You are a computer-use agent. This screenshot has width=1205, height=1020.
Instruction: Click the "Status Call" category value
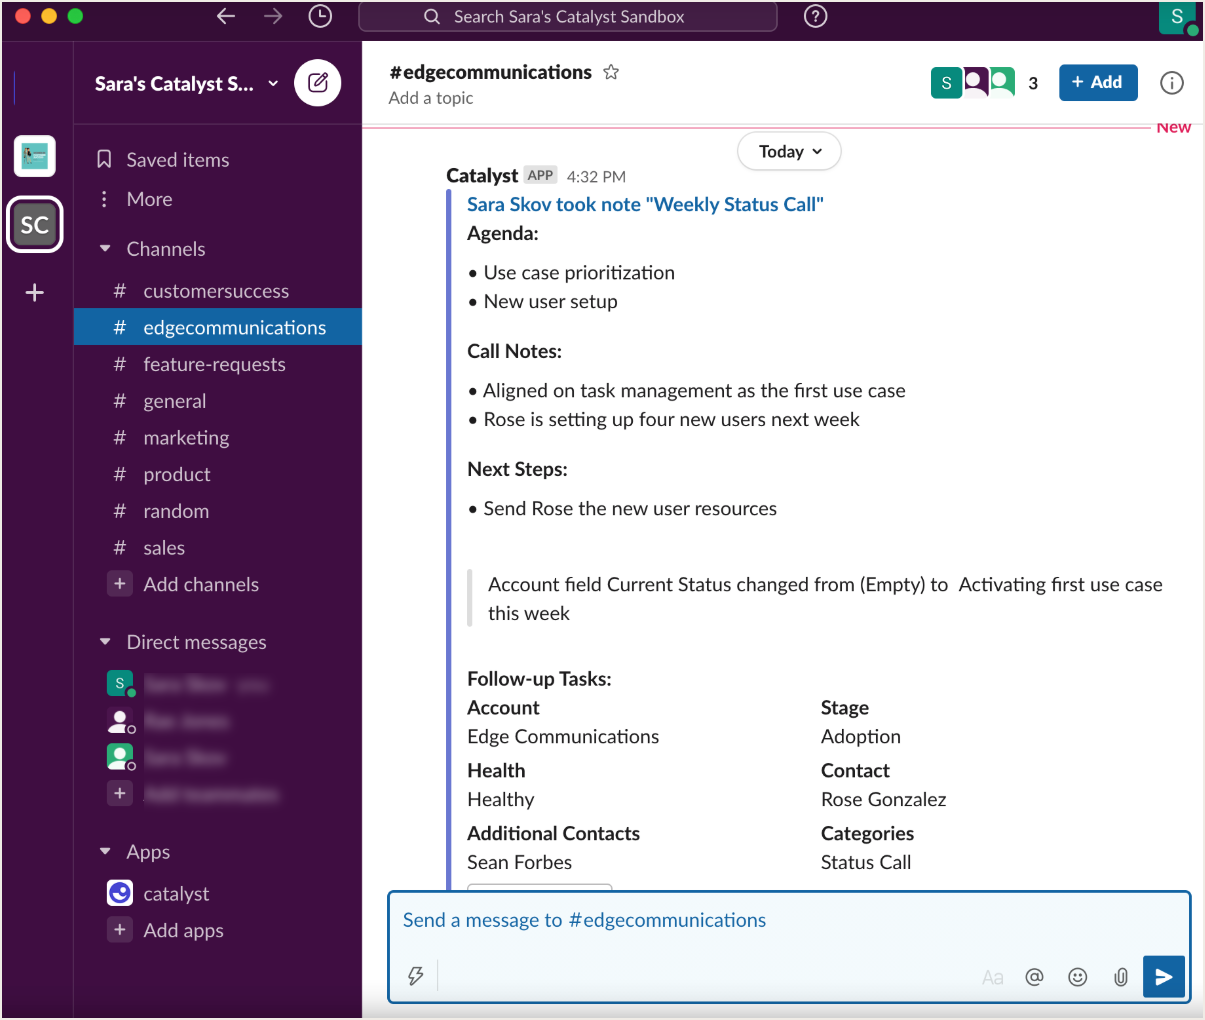(866, 863)
